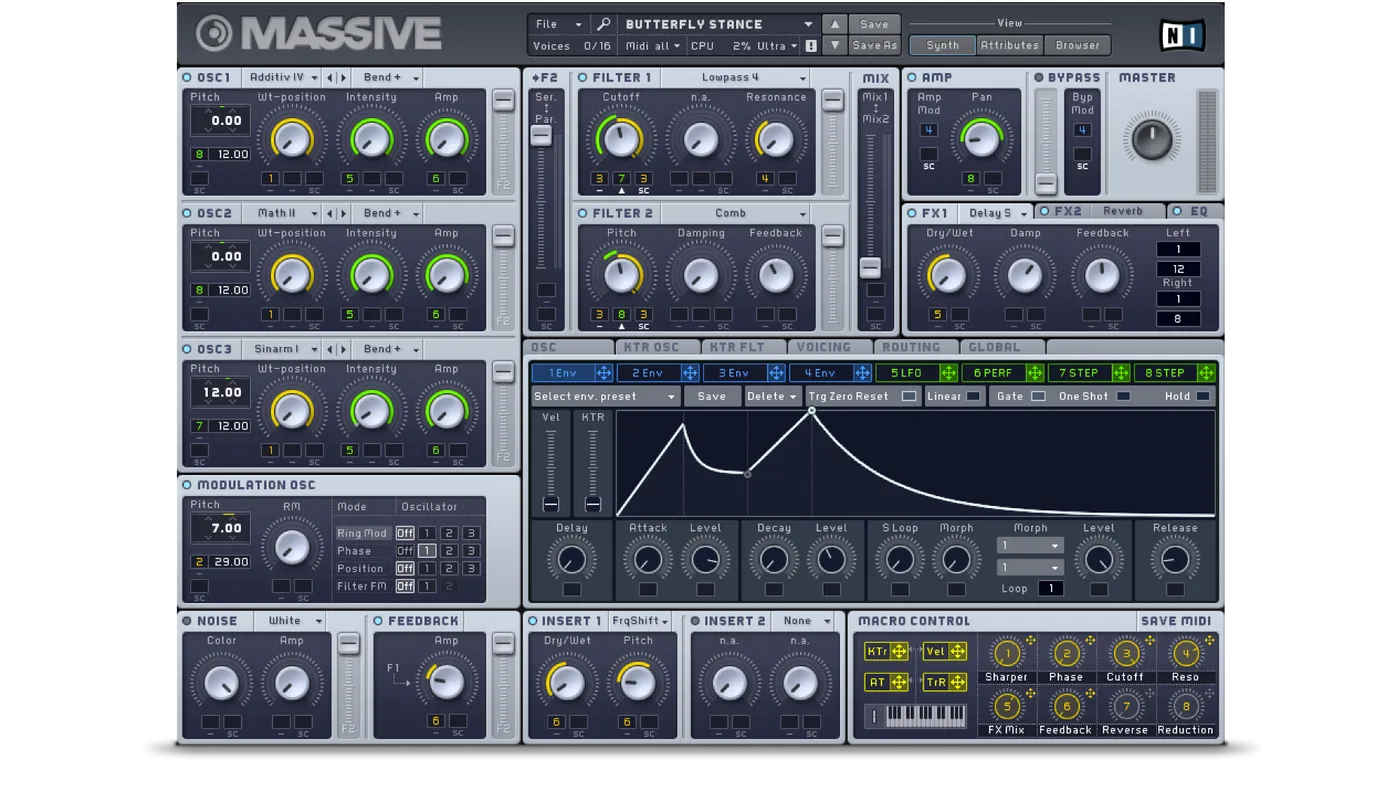Switch to the KTR OSC tab
This screenshot has width=1400, height=798.
657,347
